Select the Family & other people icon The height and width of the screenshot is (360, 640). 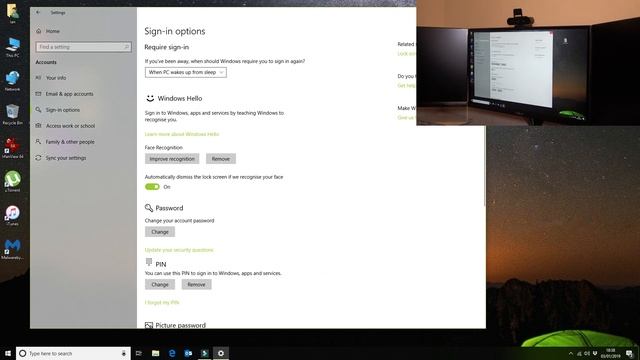point(38,142)
